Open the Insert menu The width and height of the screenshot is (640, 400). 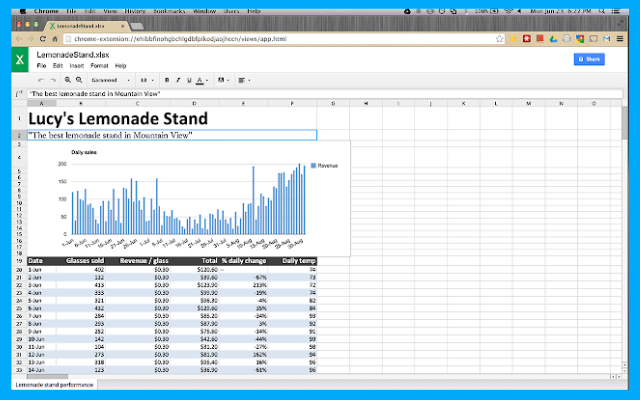[x=76, y=65]
